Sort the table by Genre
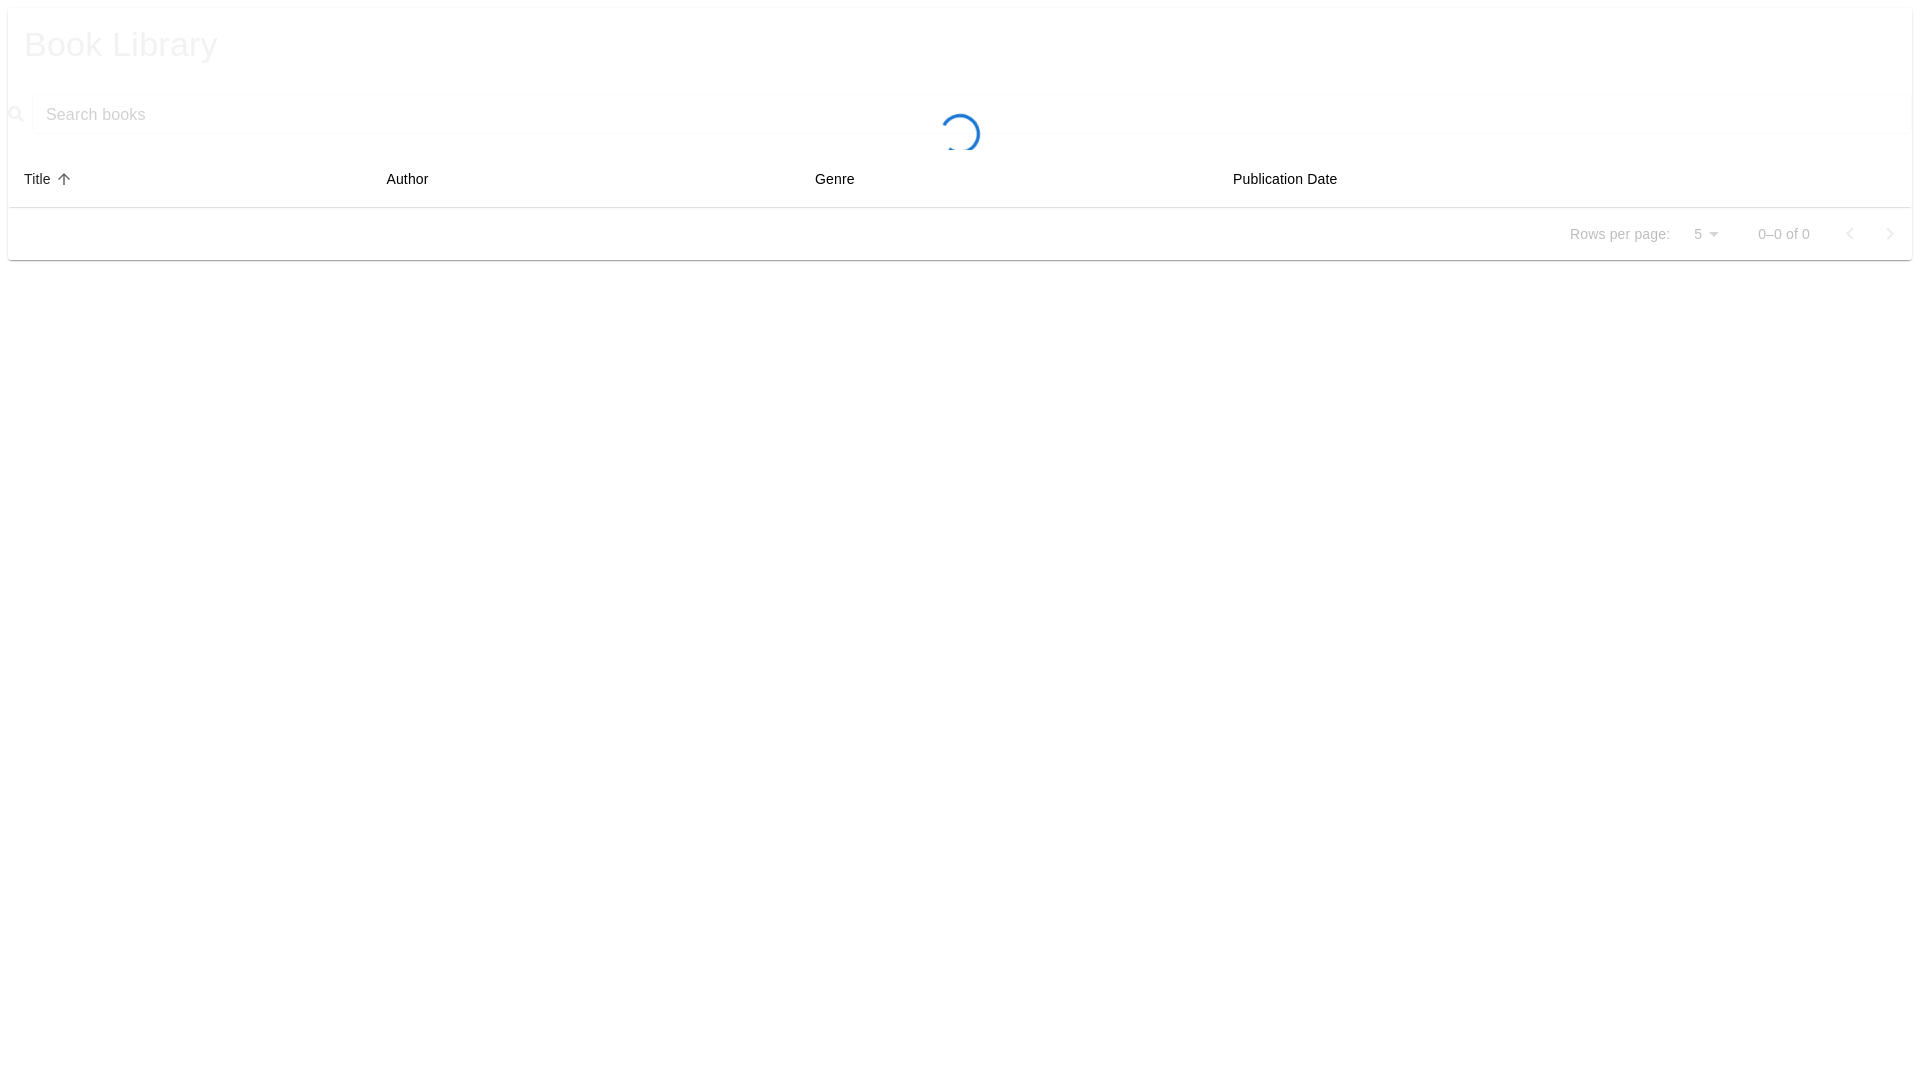The width and height of the screenshot is (1920, 1080). 834,179
